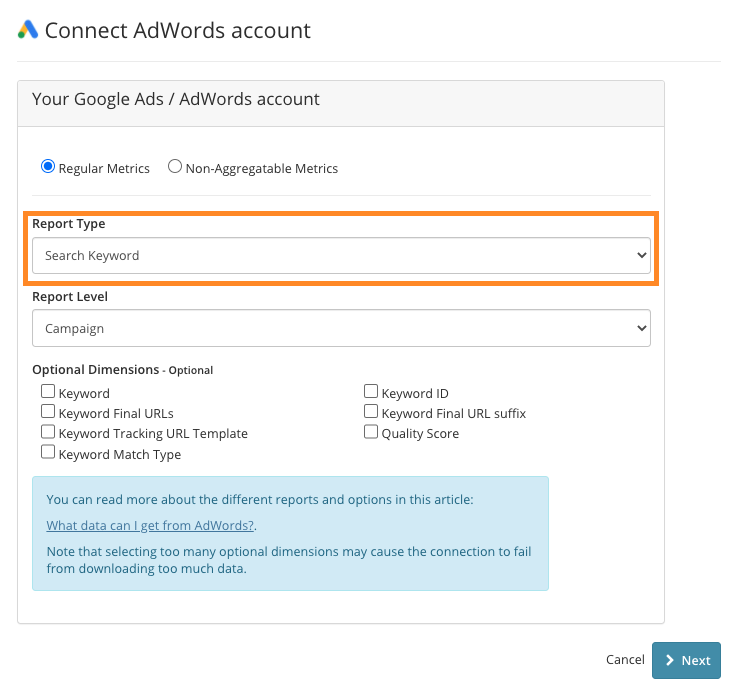Click the Cancel link

pos(625,660)
